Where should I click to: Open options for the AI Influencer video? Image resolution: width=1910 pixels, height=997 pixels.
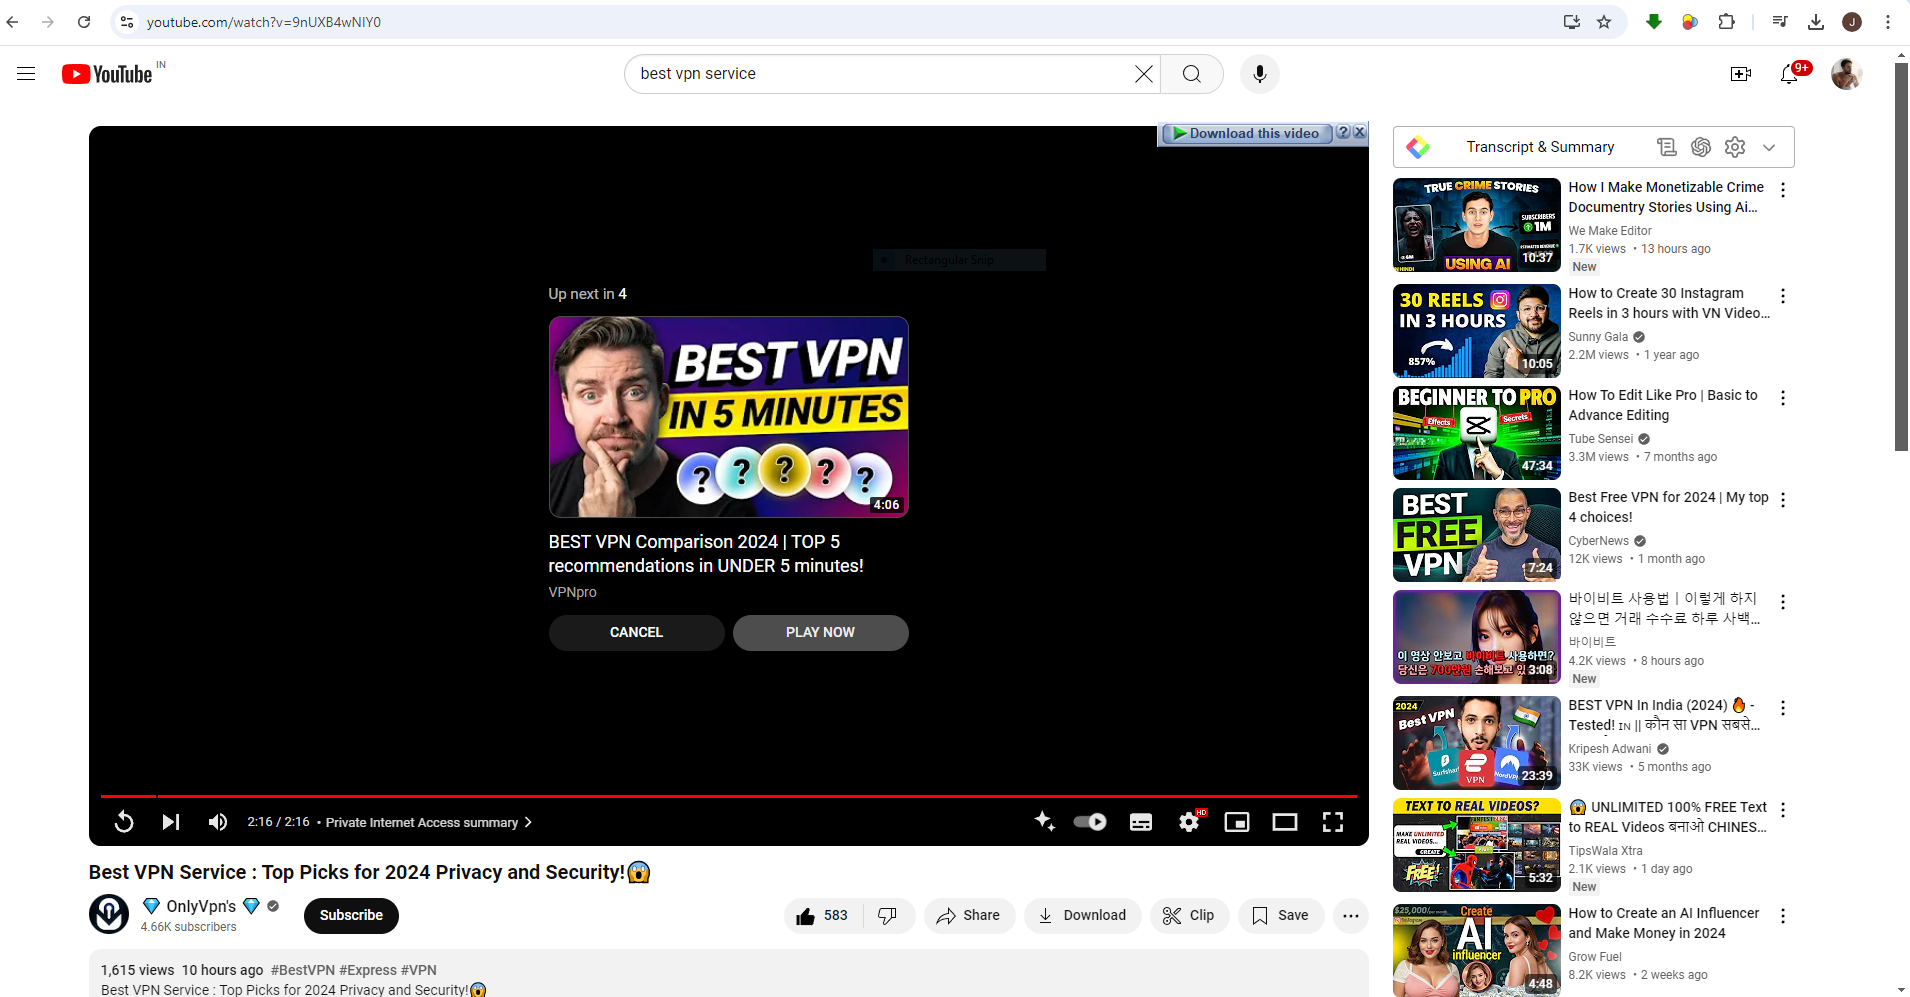pos(1783,916)
